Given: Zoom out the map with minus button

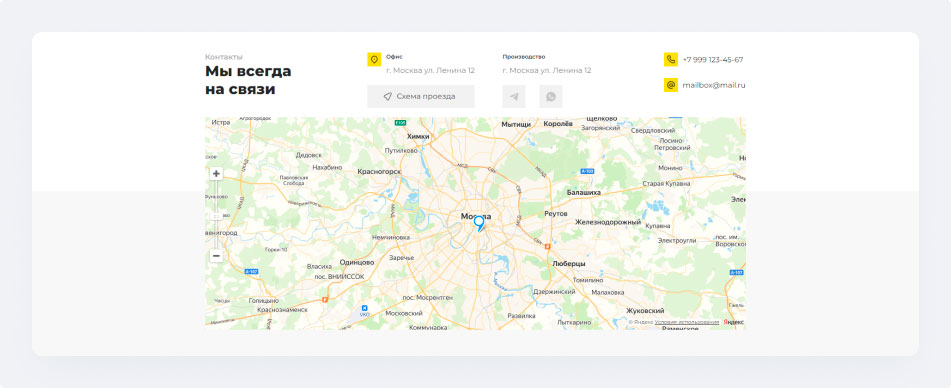Looking at the screenshot, I should [216, 256].
